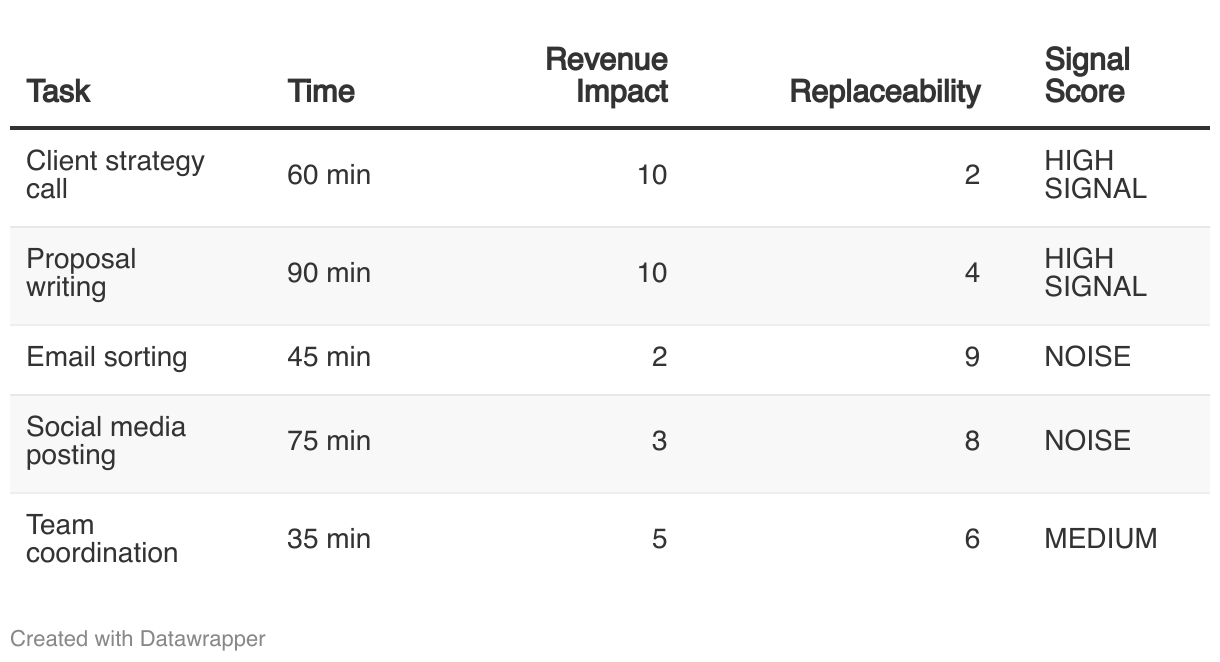
Task: Open the Created with Datawrapper link
Action: click(138, 638)
